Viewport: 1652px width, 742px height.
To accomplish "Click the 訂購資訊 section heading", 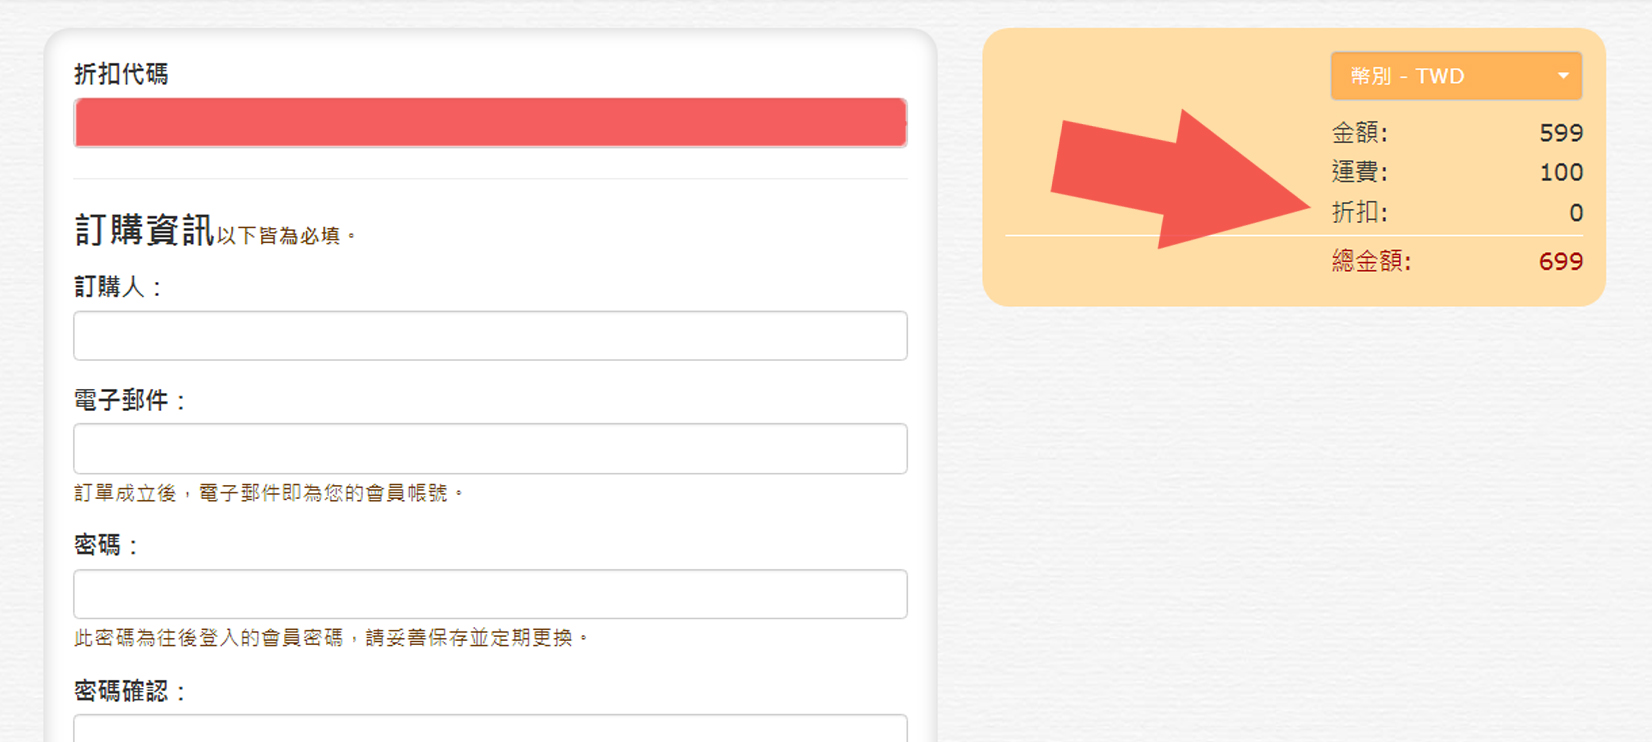I will pos(144,230).
